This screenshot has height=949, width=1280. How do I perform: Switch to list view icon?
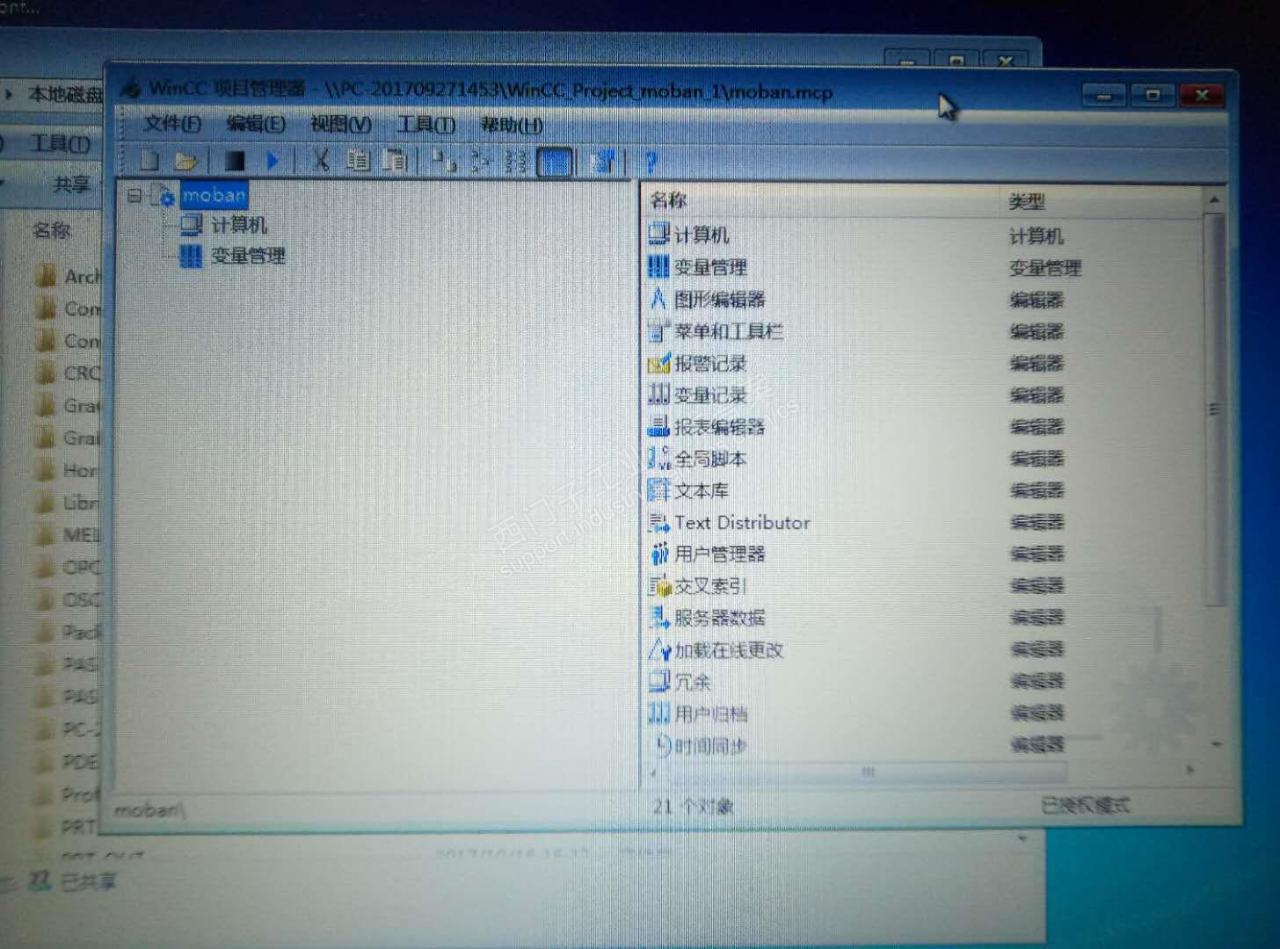pos(517,160)
